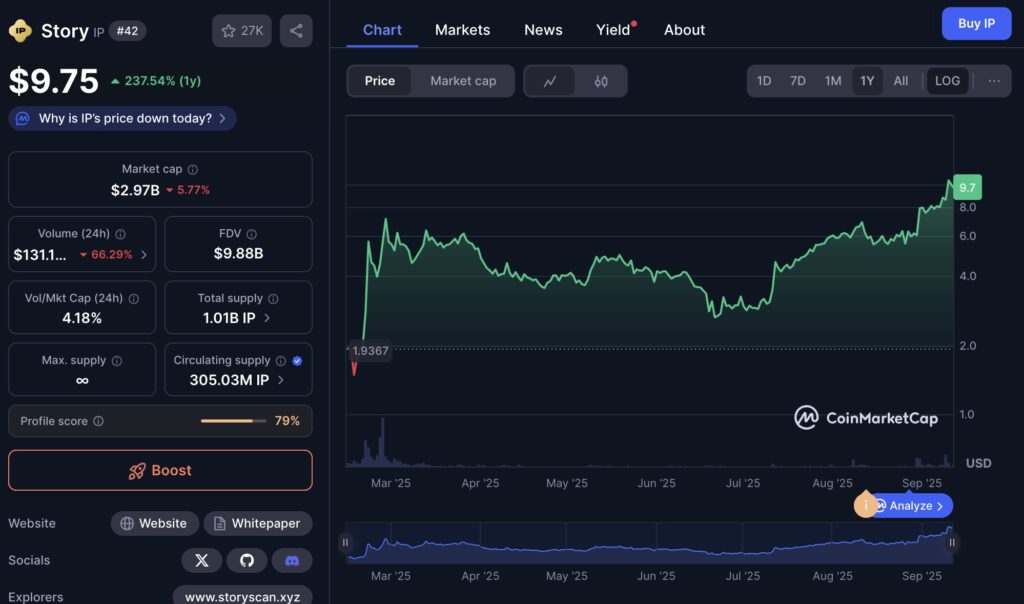
Task: Click the Boost button
Action: (x=160, y=470)
